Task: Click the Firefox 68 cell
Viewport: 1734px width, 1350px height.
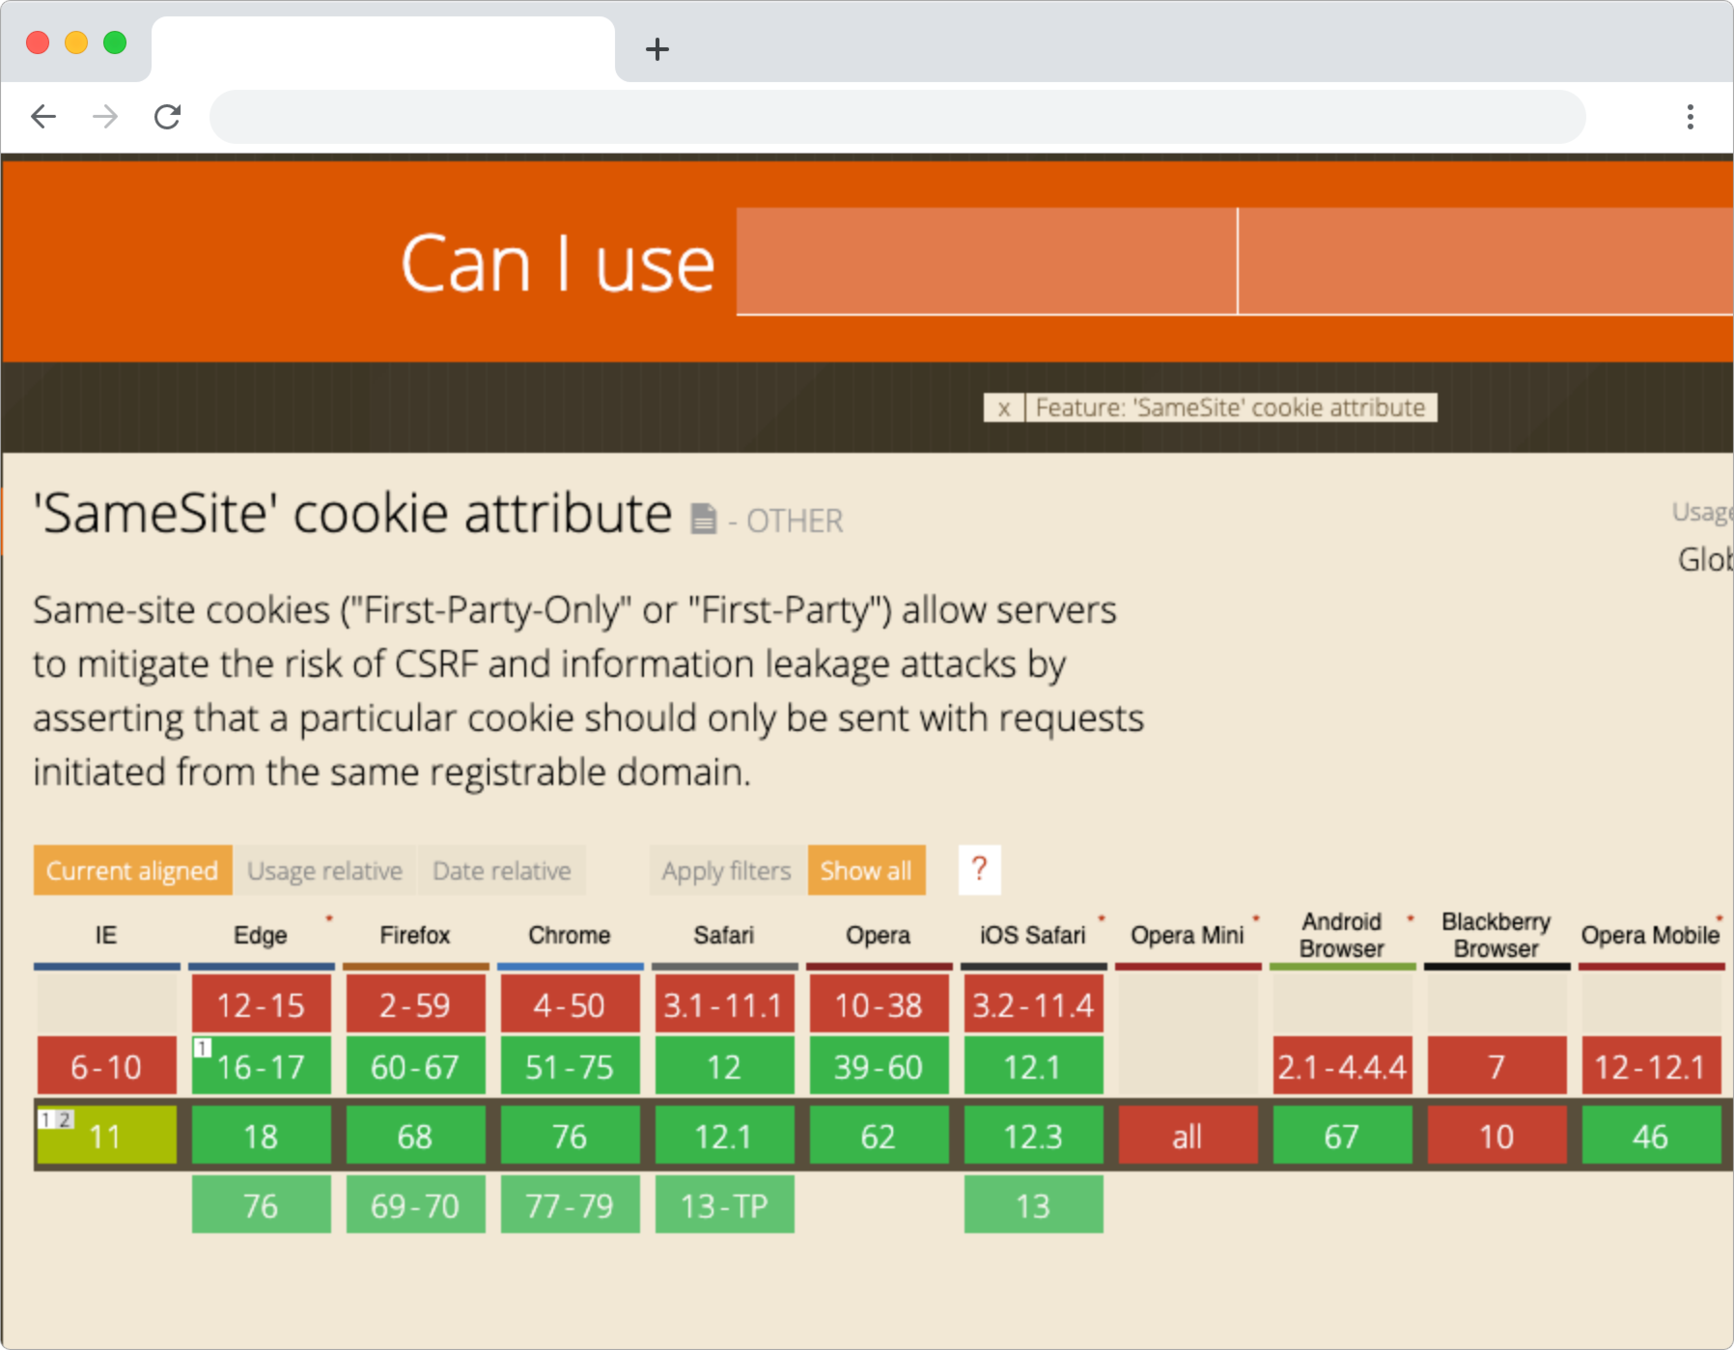Action: click(415, 1135)
